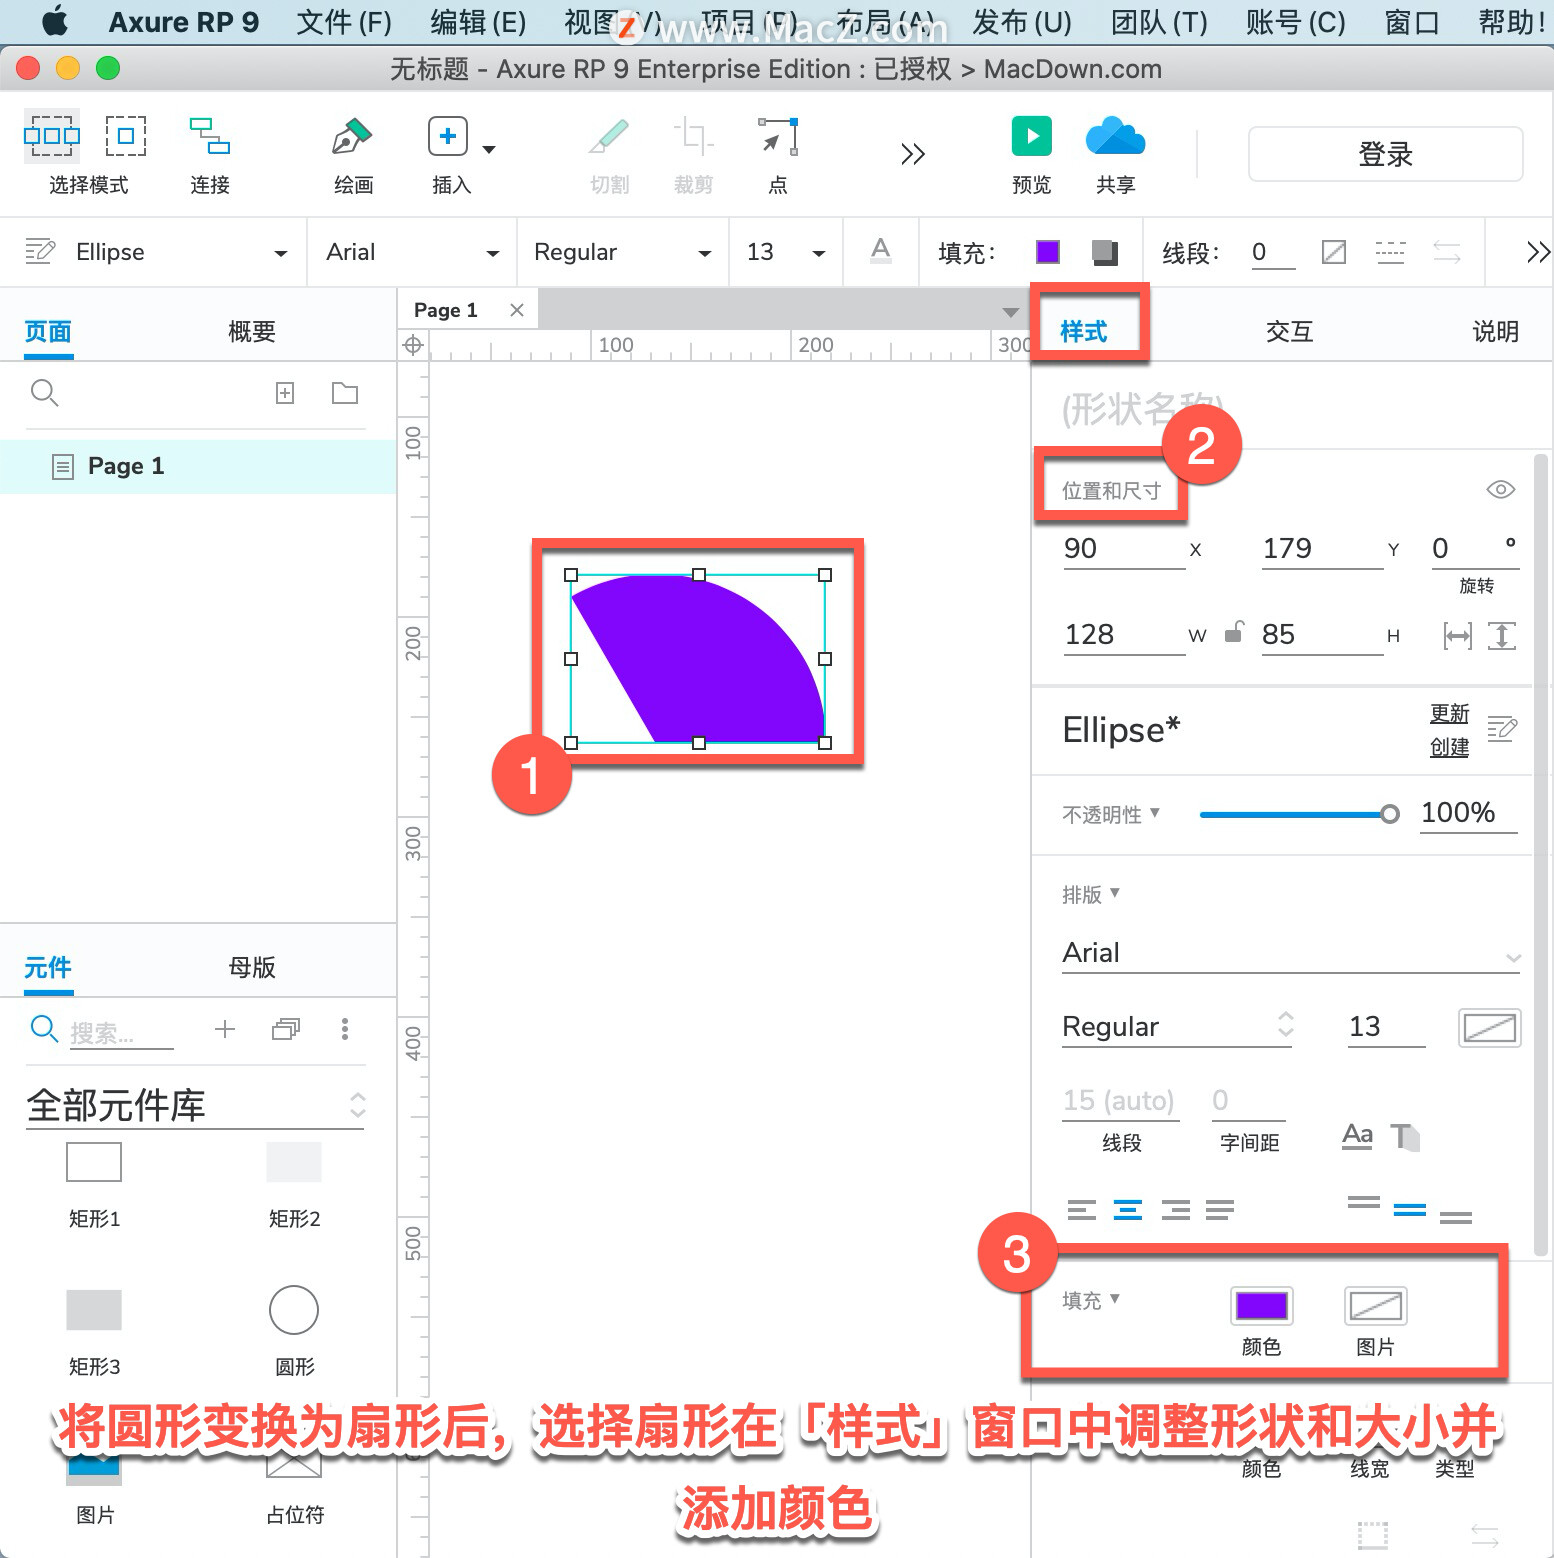
Task: Open the Insert tool dropdown arrow
Action: 489,150
